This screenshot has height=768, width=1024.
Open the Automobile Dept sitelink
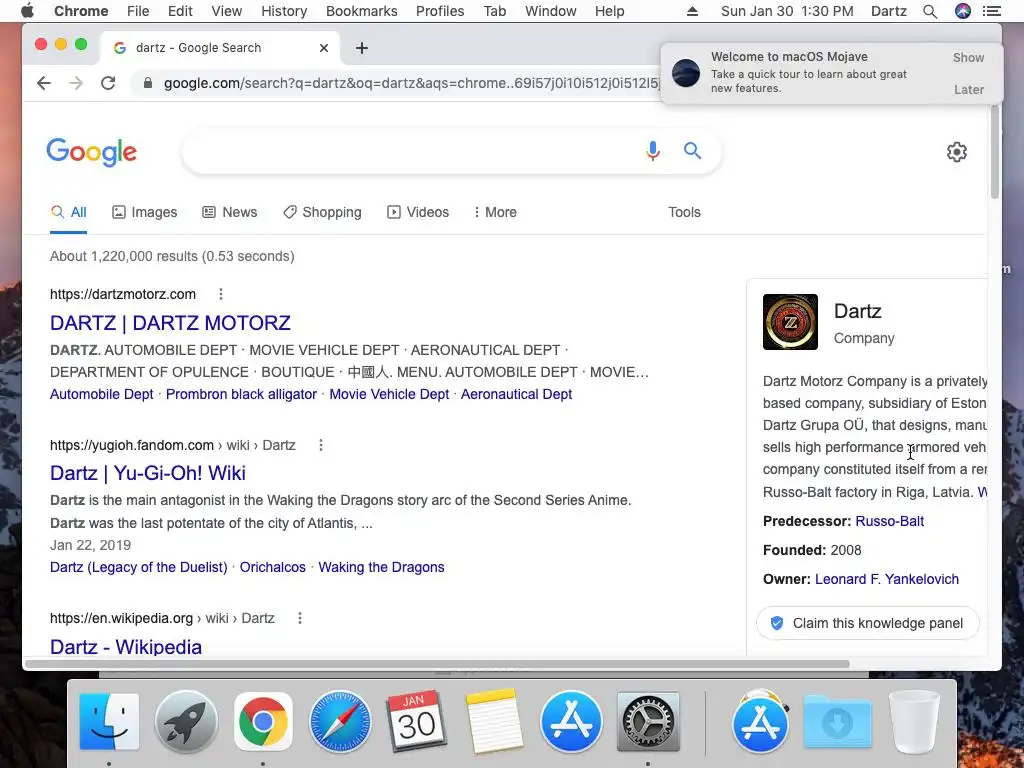pyautogui.click(x=102, y=394)
